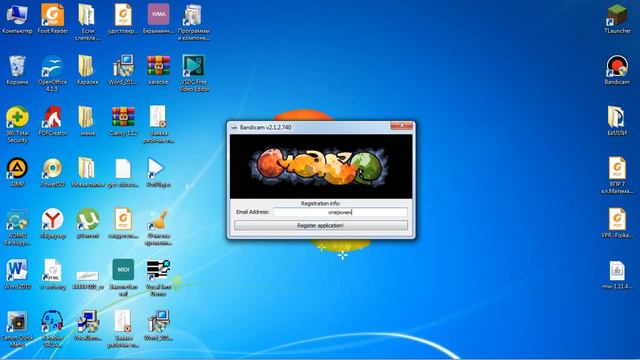This screenshot has width=640, height=360.
Task: Open the uTorrent shortcut icon
Action: (x=87, y=223)
